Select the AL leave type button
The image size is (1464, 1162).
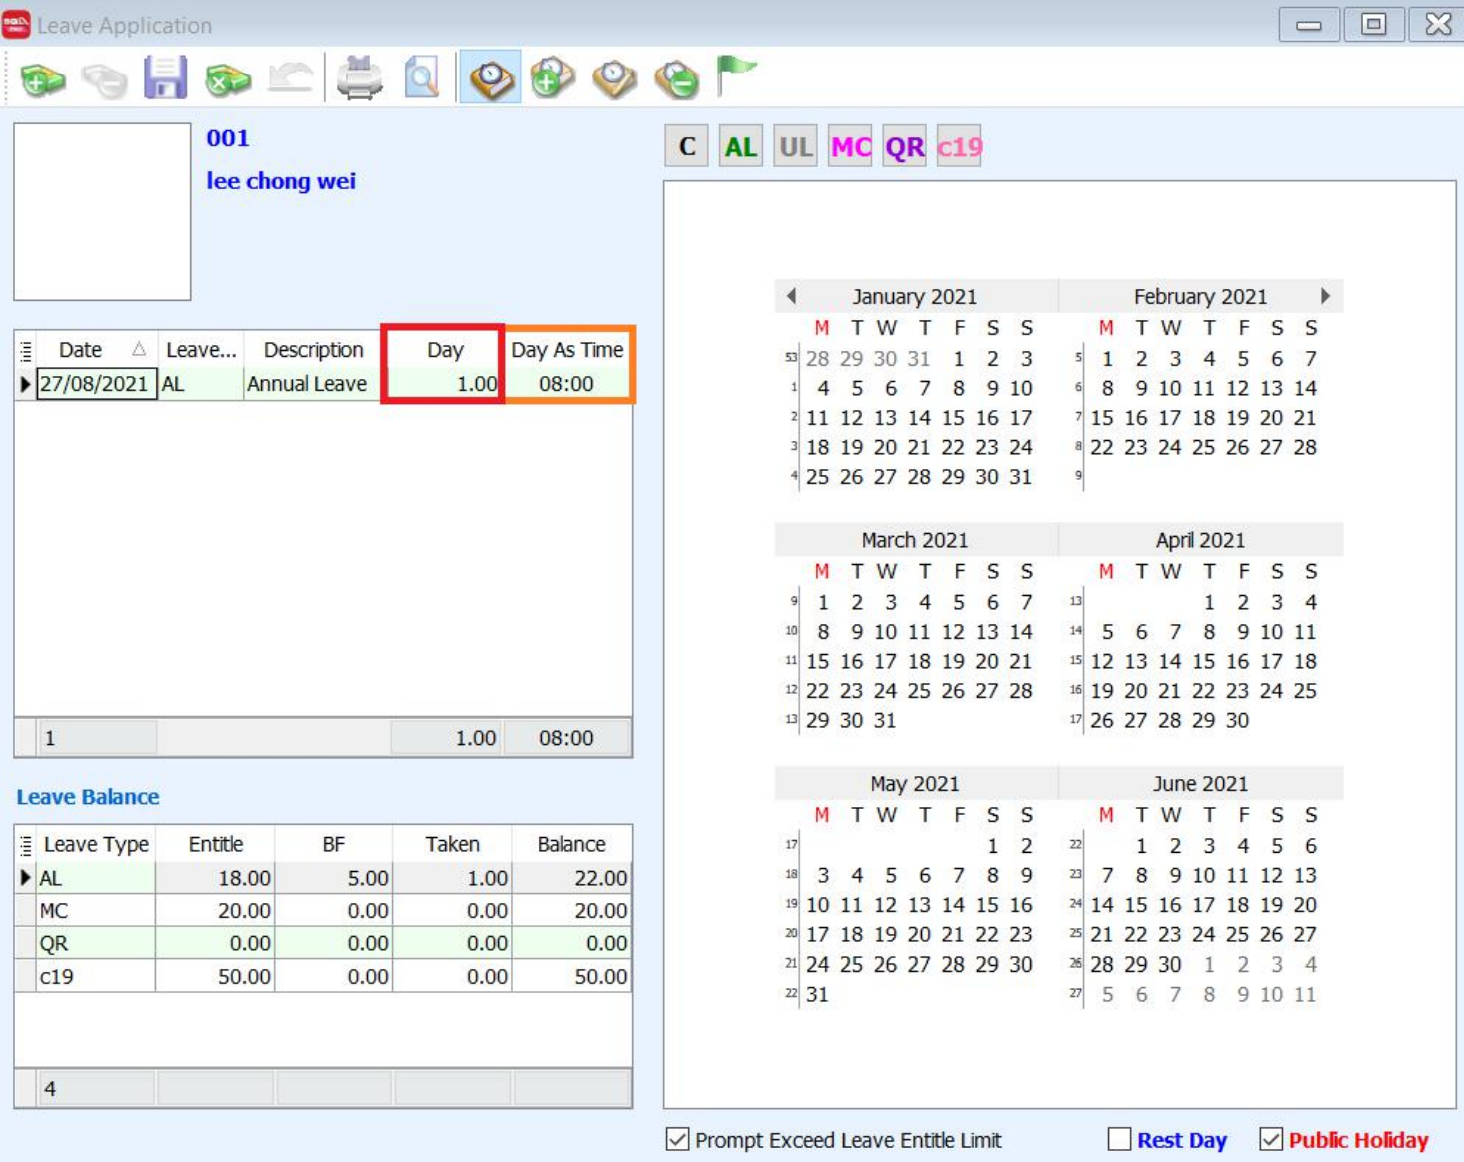point(740,147)
